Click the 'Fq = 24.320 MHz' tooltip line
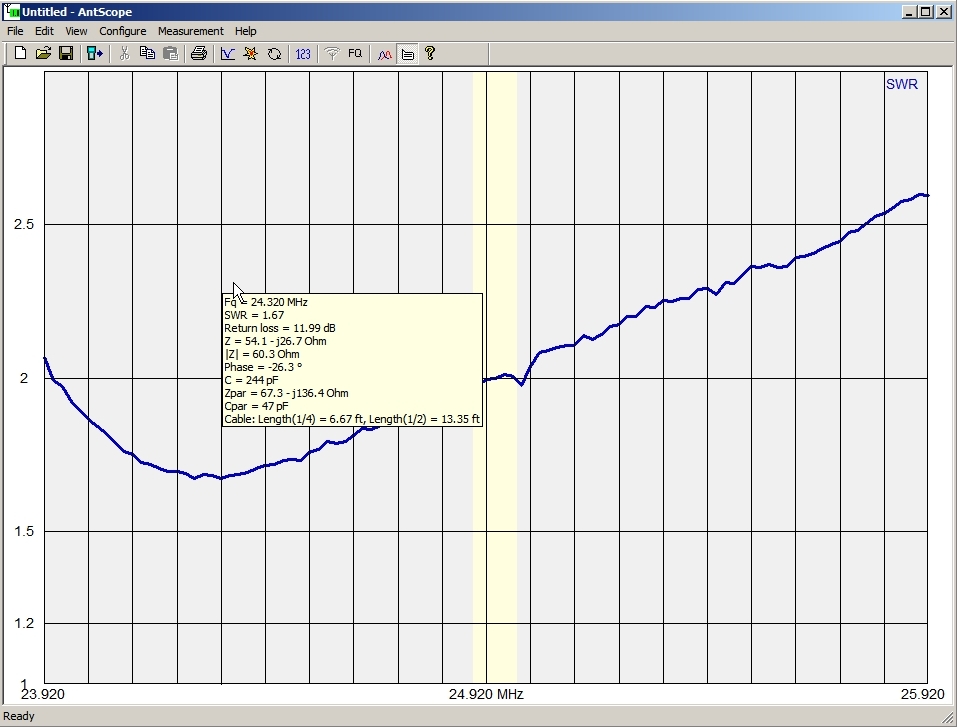Viewport: 957px width, 727px height. 265,302
